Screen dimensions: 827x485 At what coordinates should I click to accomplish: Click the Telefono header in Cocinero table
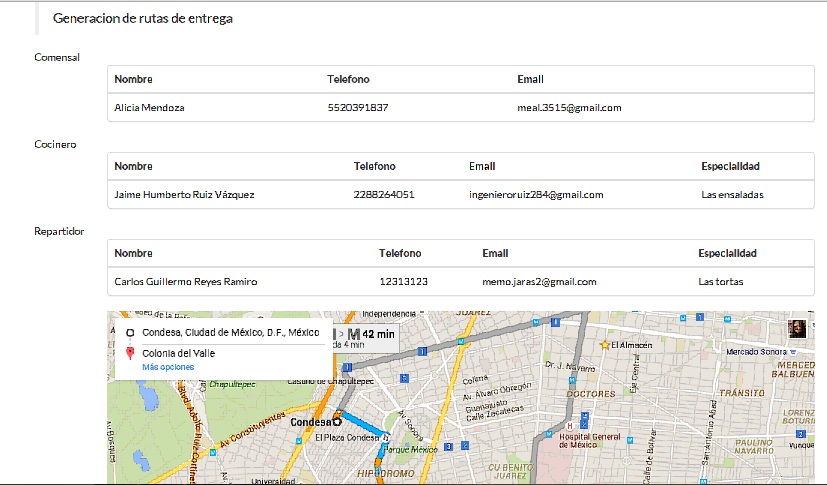pyautogui.click(x=374, y=166)
